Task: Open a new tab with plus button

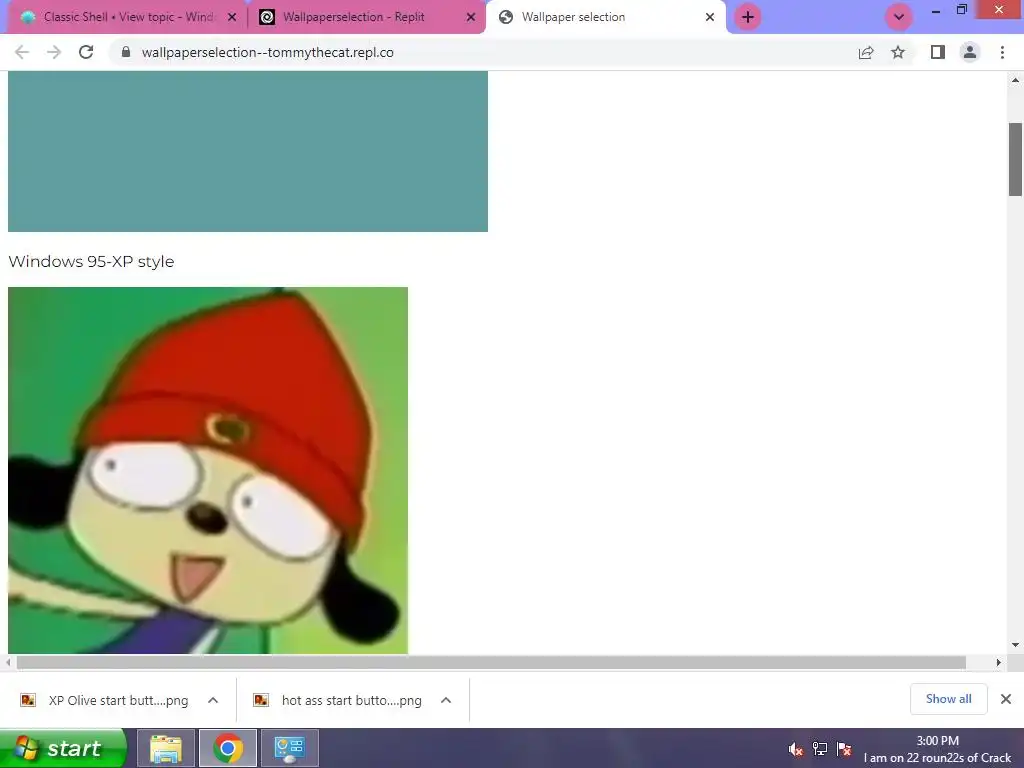Action: (748, 17)
